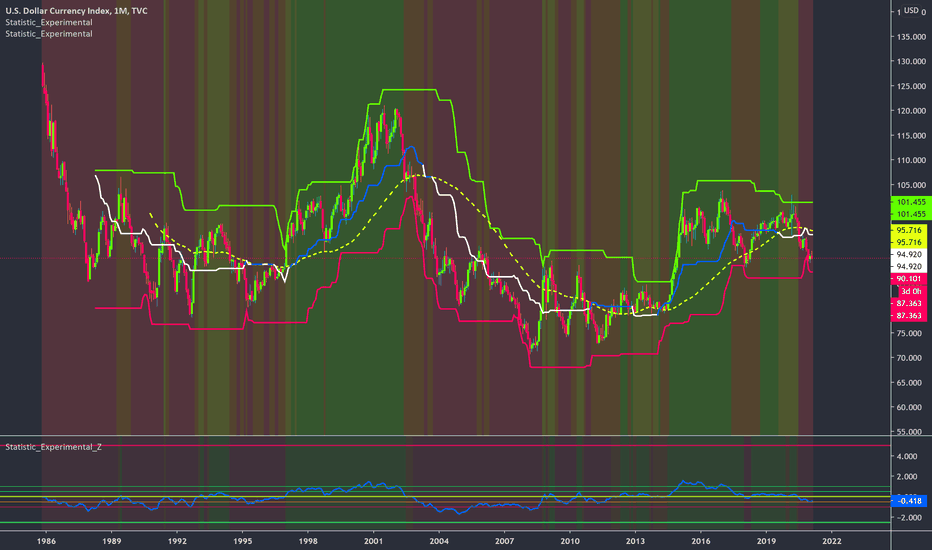Click the blue -0.418 indicator value tag

909,501
